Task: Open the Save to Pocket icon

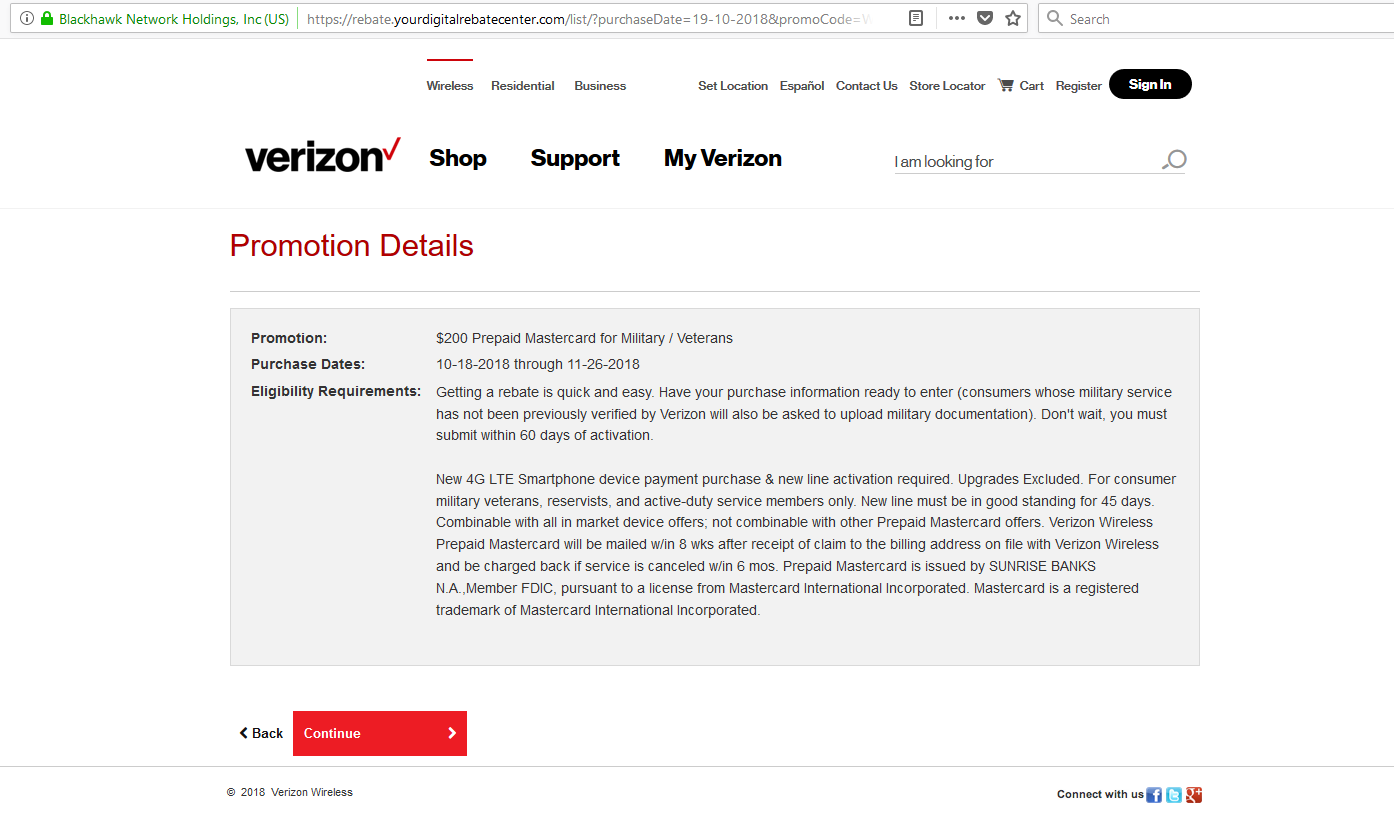Action: pos(986,18)
